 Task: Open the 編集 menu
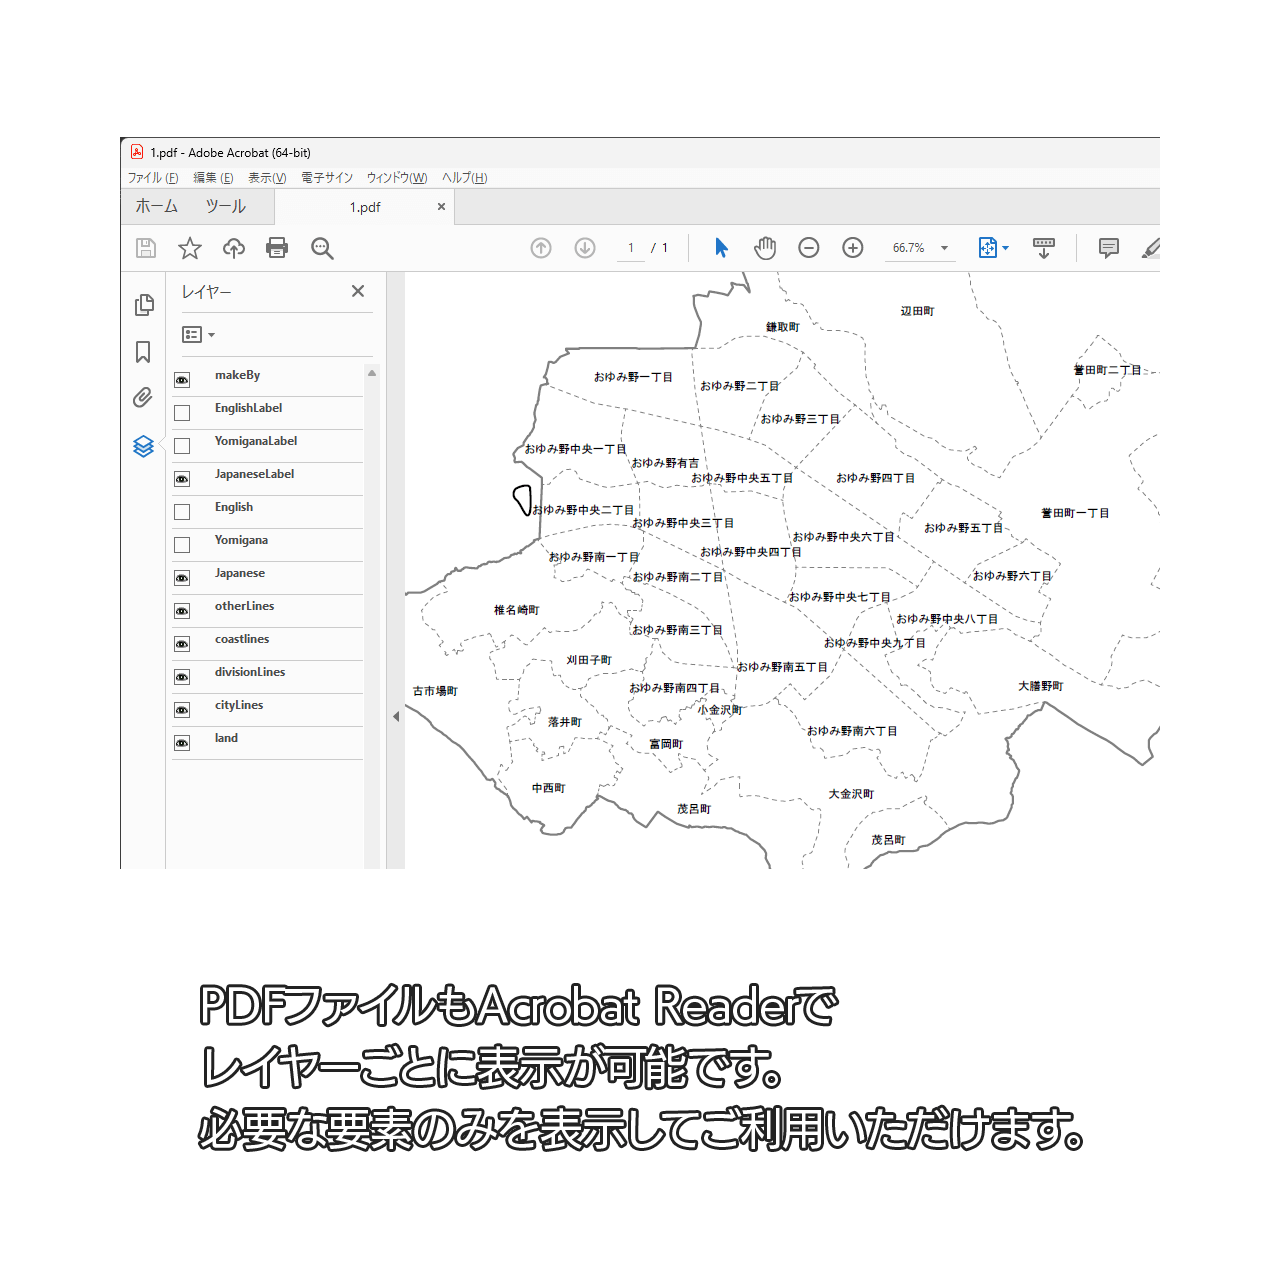(213, 178)
